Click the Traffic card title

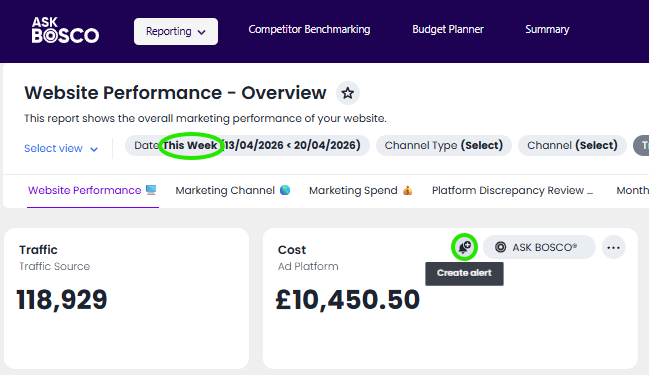click(x=38, y=250)
